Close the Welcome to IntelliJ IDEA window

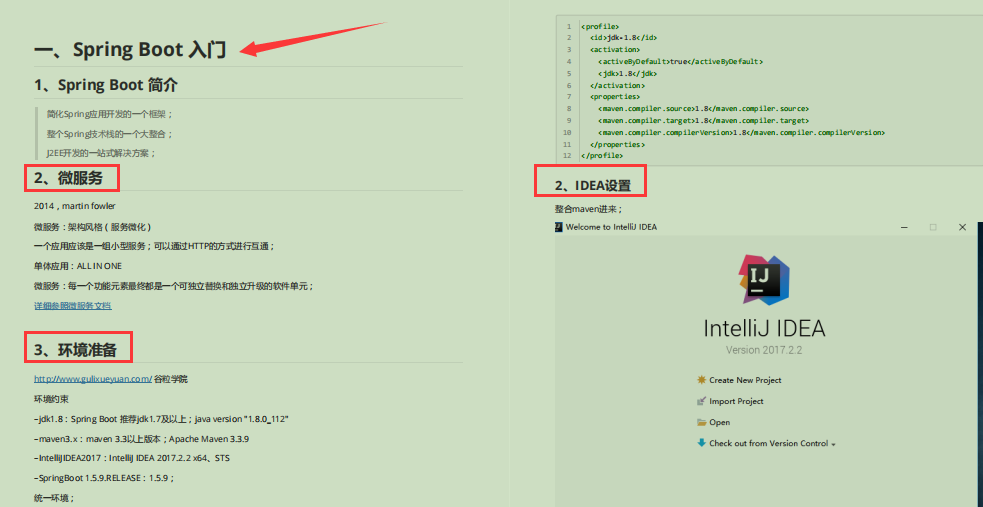pyautogui.click(x=962, y=227)
